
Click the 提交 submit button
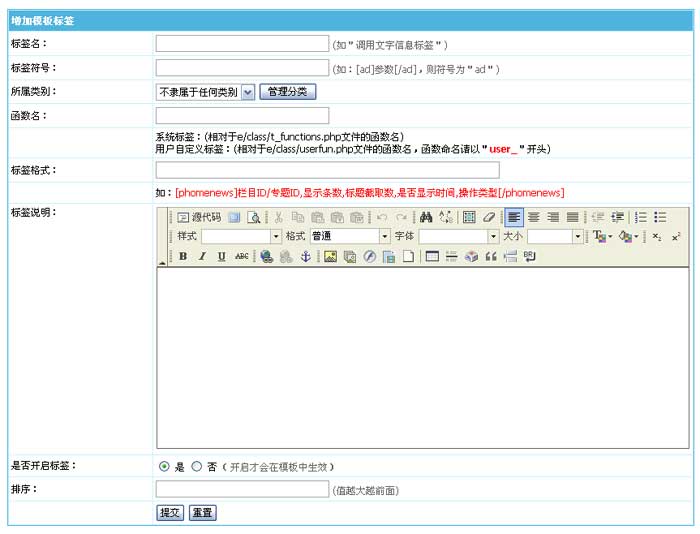coord(170,512)
